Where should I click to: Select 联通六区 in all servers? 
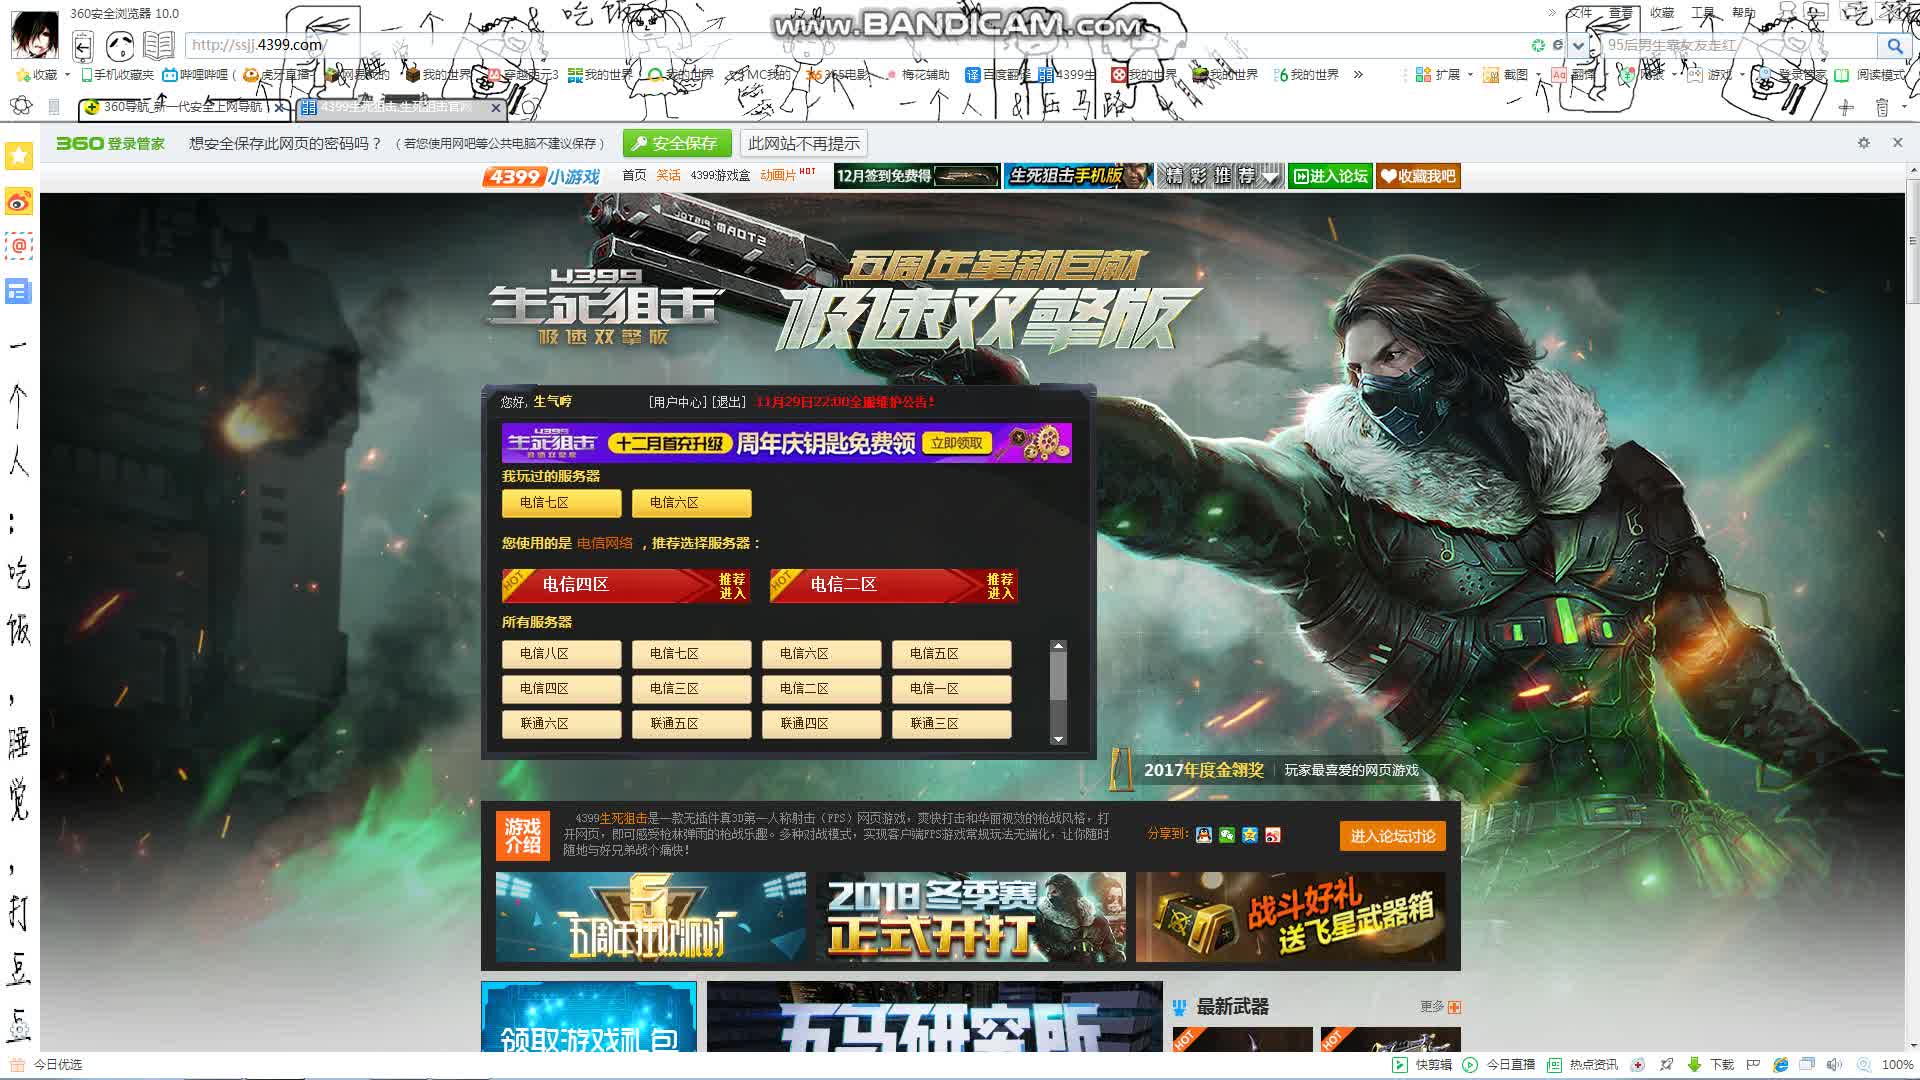coord(561,724)
